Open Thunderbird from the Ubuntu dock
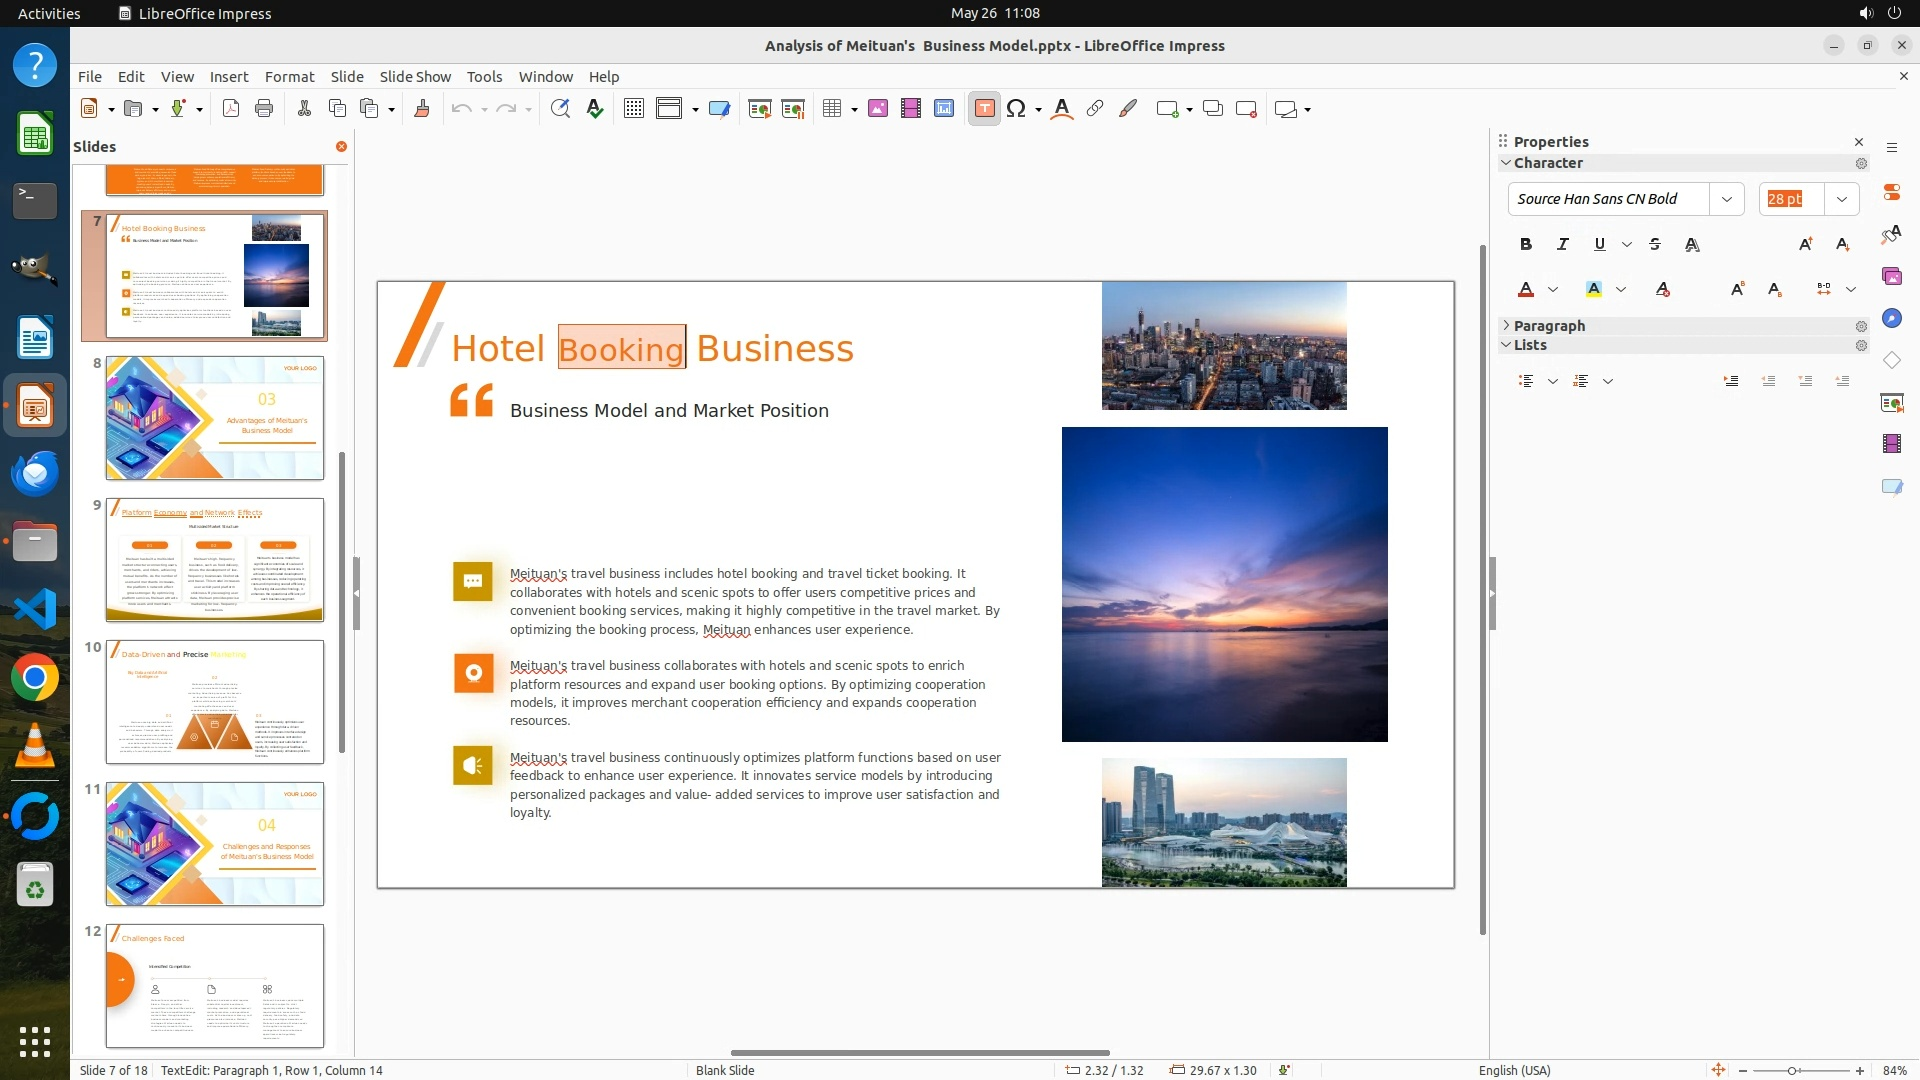This screenshot has height=1080, width=1920. 35,473
